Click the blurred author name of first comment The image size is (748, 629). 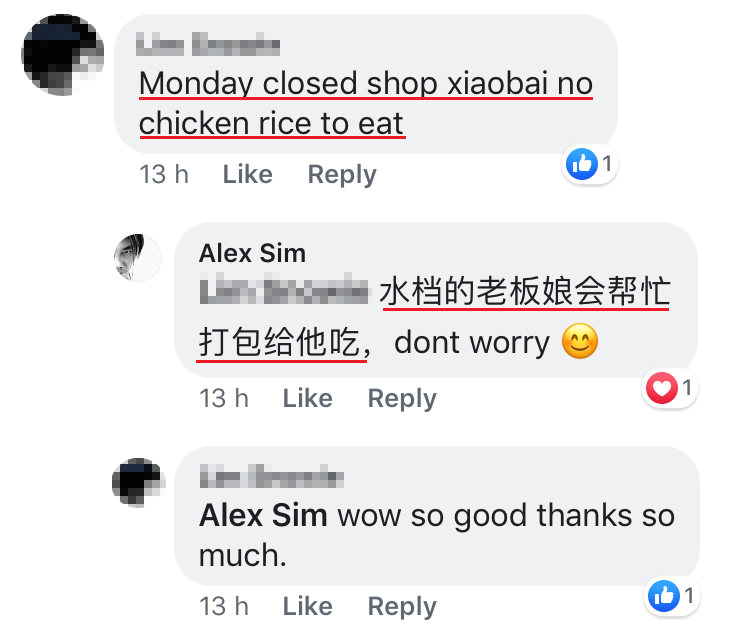tap(208, 44)
